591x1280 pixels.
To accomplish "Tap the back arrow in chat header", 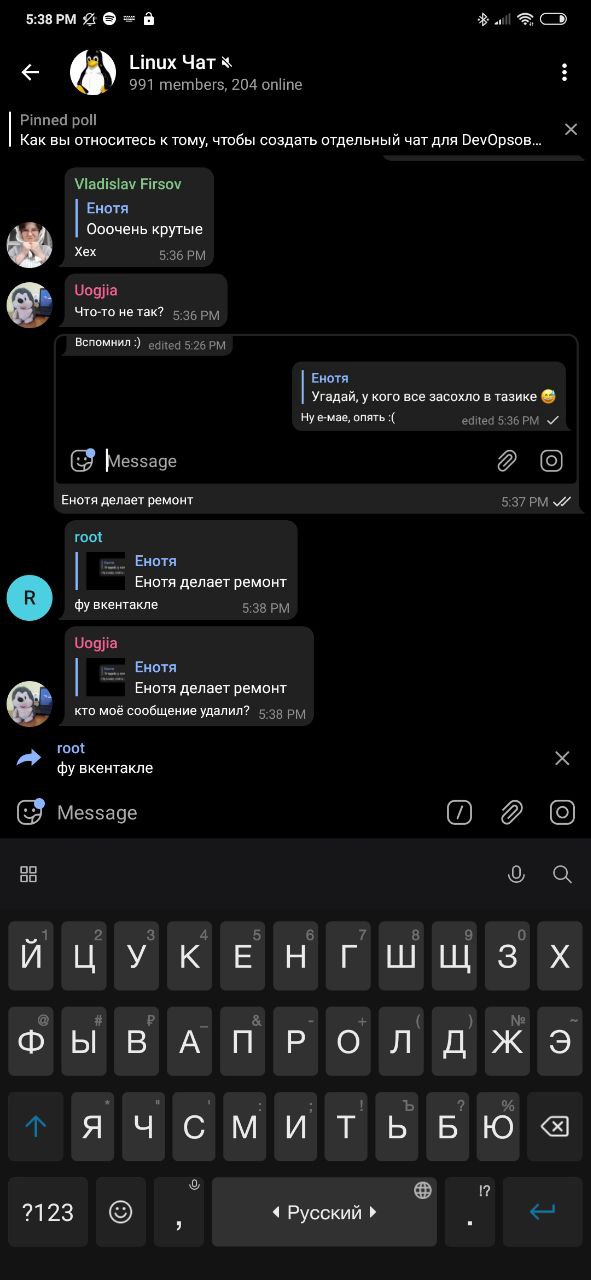I will pos(30,72).
